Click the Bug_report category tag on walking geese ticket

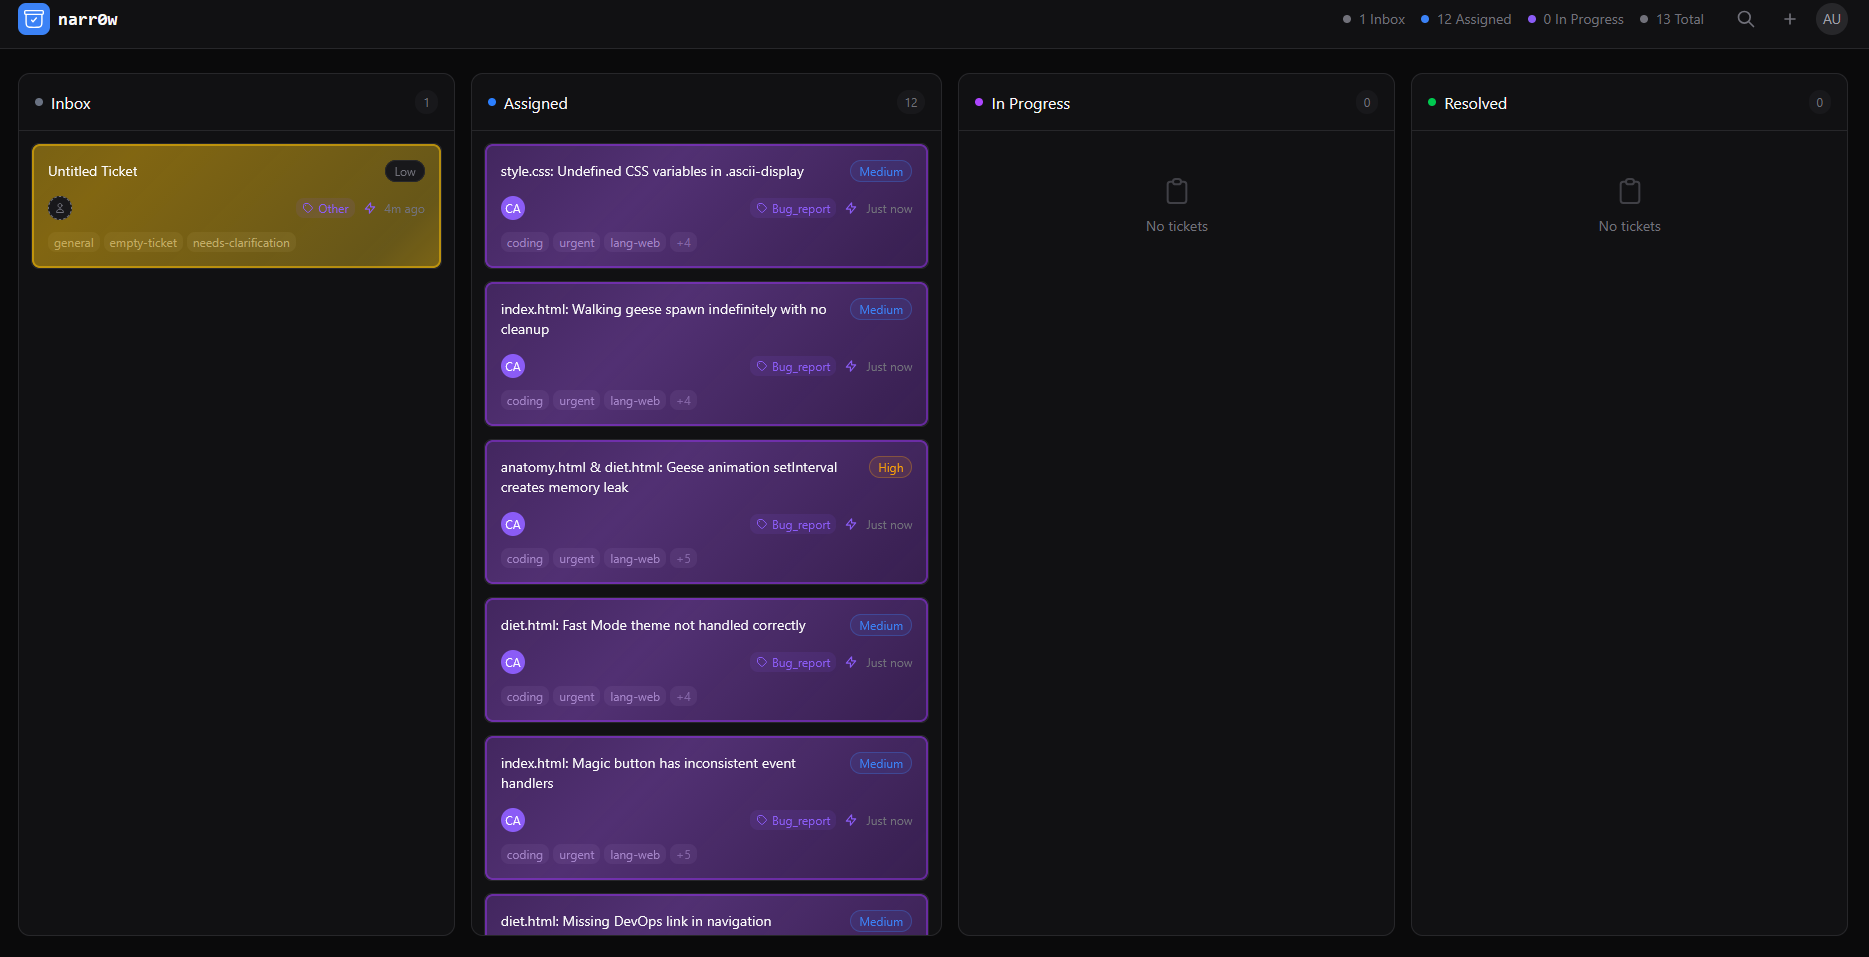(x=794, y=367)
